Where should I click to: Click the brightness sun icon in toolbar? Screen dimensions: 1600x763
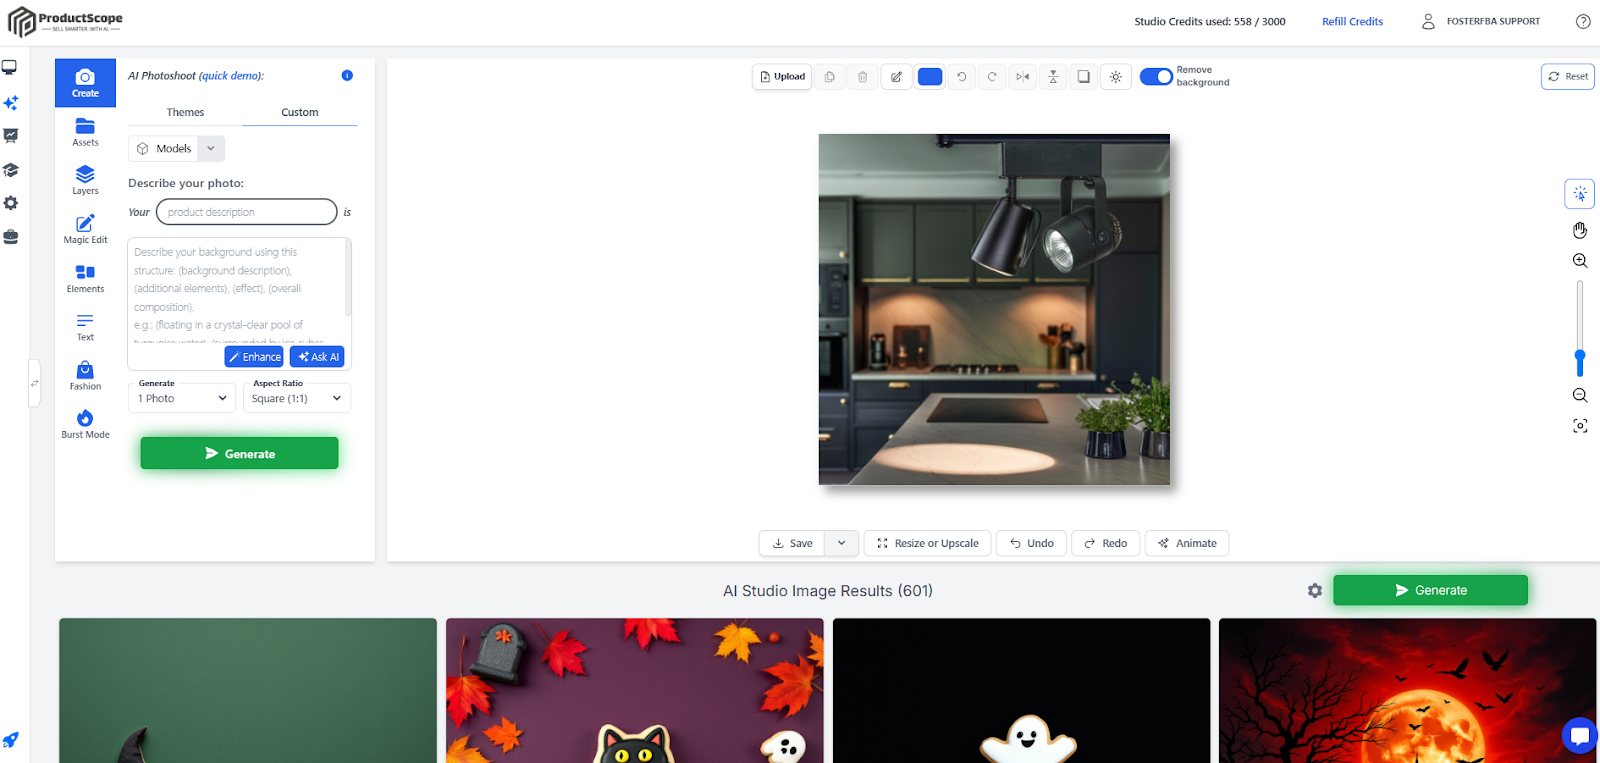point(1116,77)
